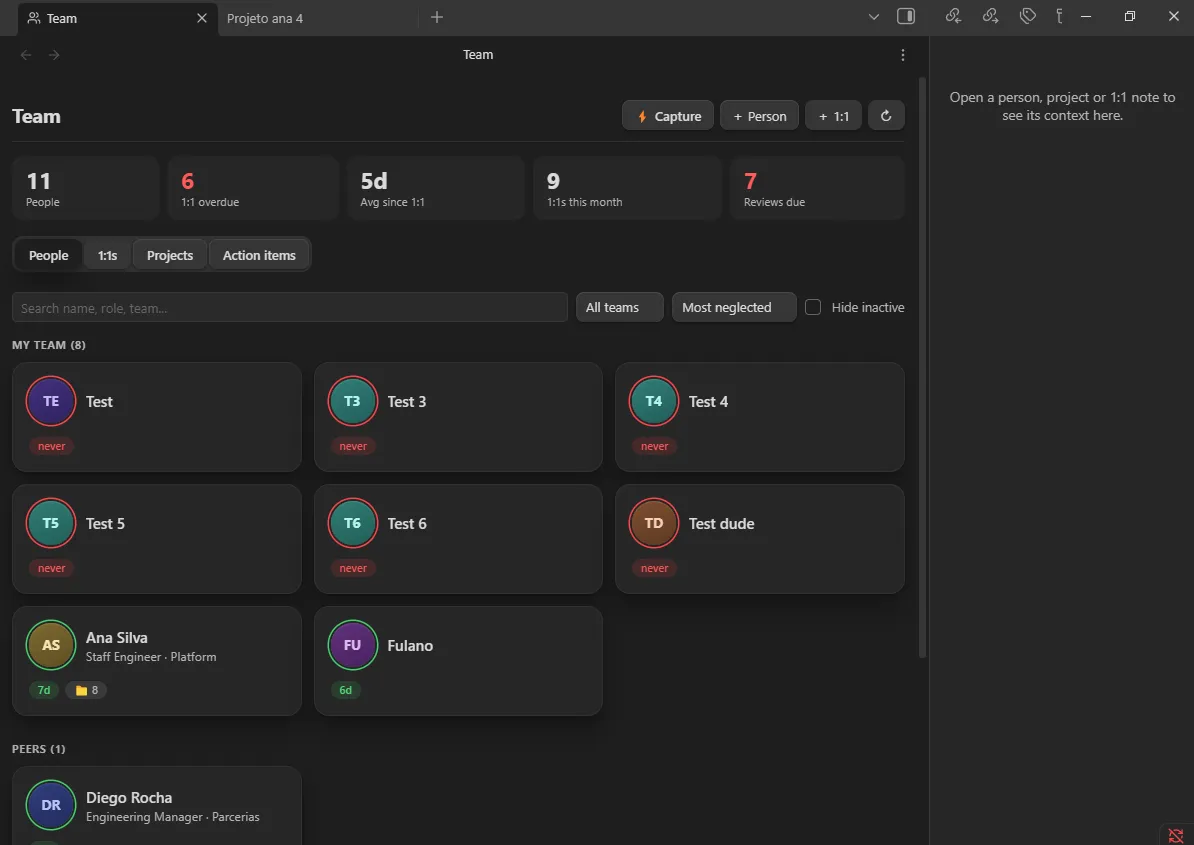Viewport: 1194px width, 845px height.
Task: Switch to the Projeto ana 4 tab
Action: (265, 18)
